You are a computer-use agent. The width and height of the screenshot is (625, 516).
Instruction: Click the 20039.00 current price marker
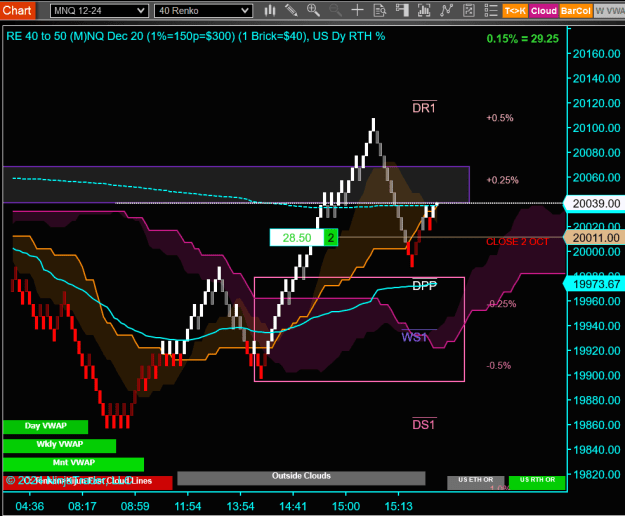click(596, 204)
